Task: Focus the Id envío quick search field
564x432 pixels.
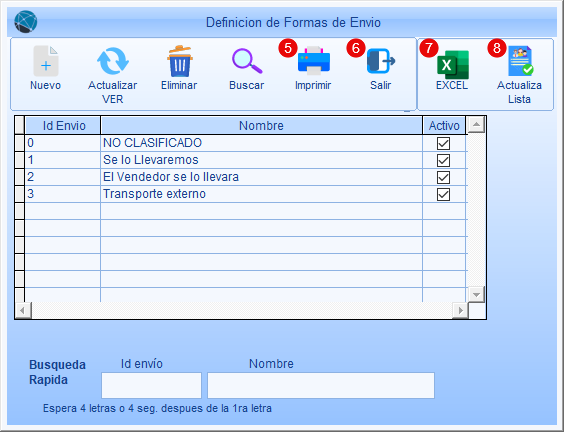Action: click(151, 385)
